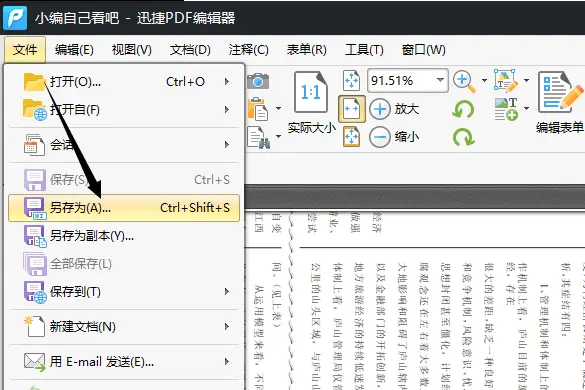Screen dimensions: 585x390
Task: Click the binoculars find-in-document icon
Action: (x=259, y=137)
